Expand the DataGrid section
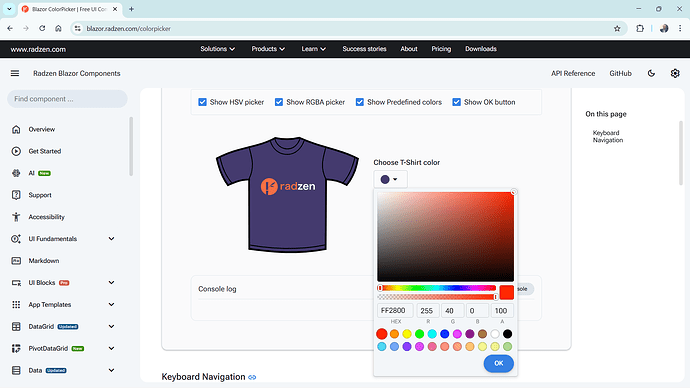Image resolution: width=690 pixels, height=388 pixels. [111, 326]
